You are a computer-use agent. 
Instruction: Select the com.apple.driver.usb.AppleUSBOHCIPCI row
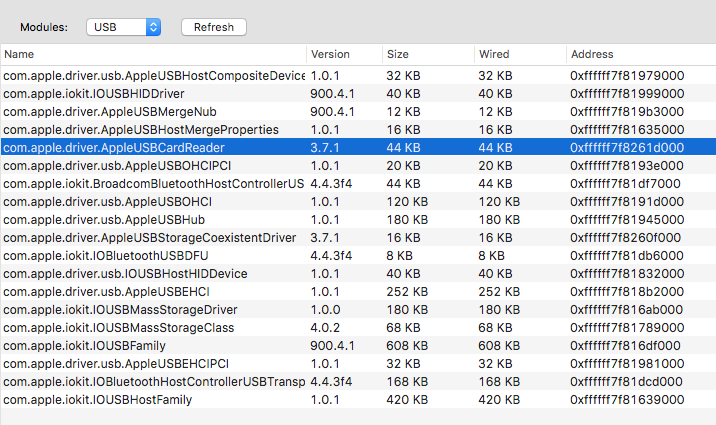point(358,166)
